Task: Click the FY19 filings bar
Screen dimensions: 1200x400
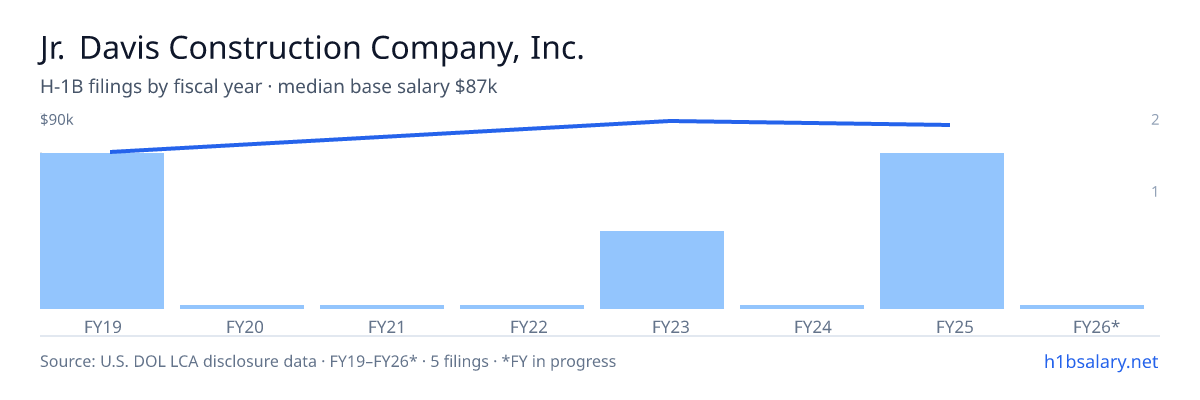Action: click(x=102, y=231)
